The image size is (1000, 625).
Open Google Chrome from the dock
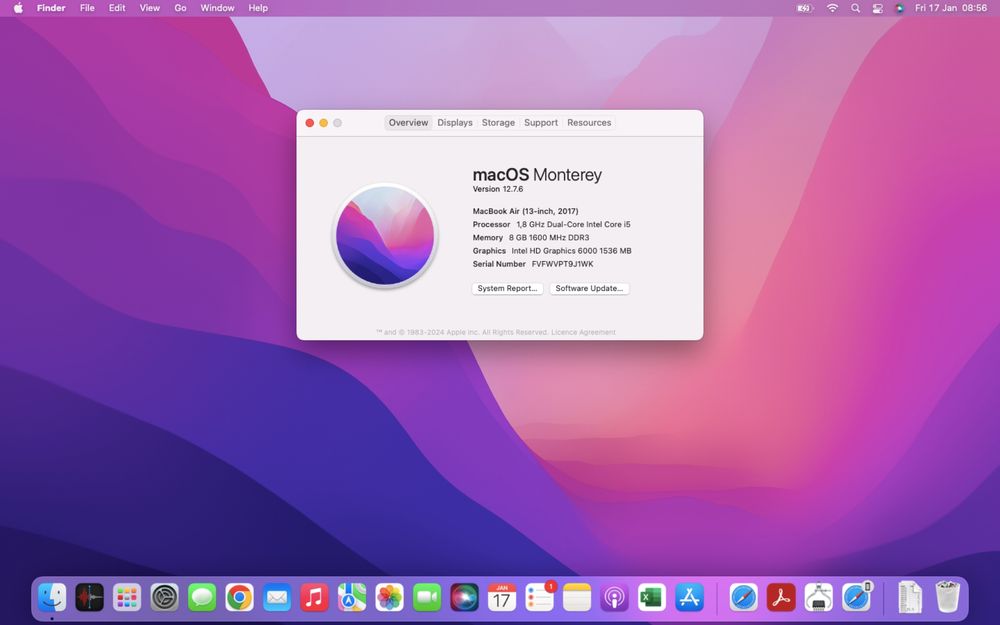click(x=239, y=598)
